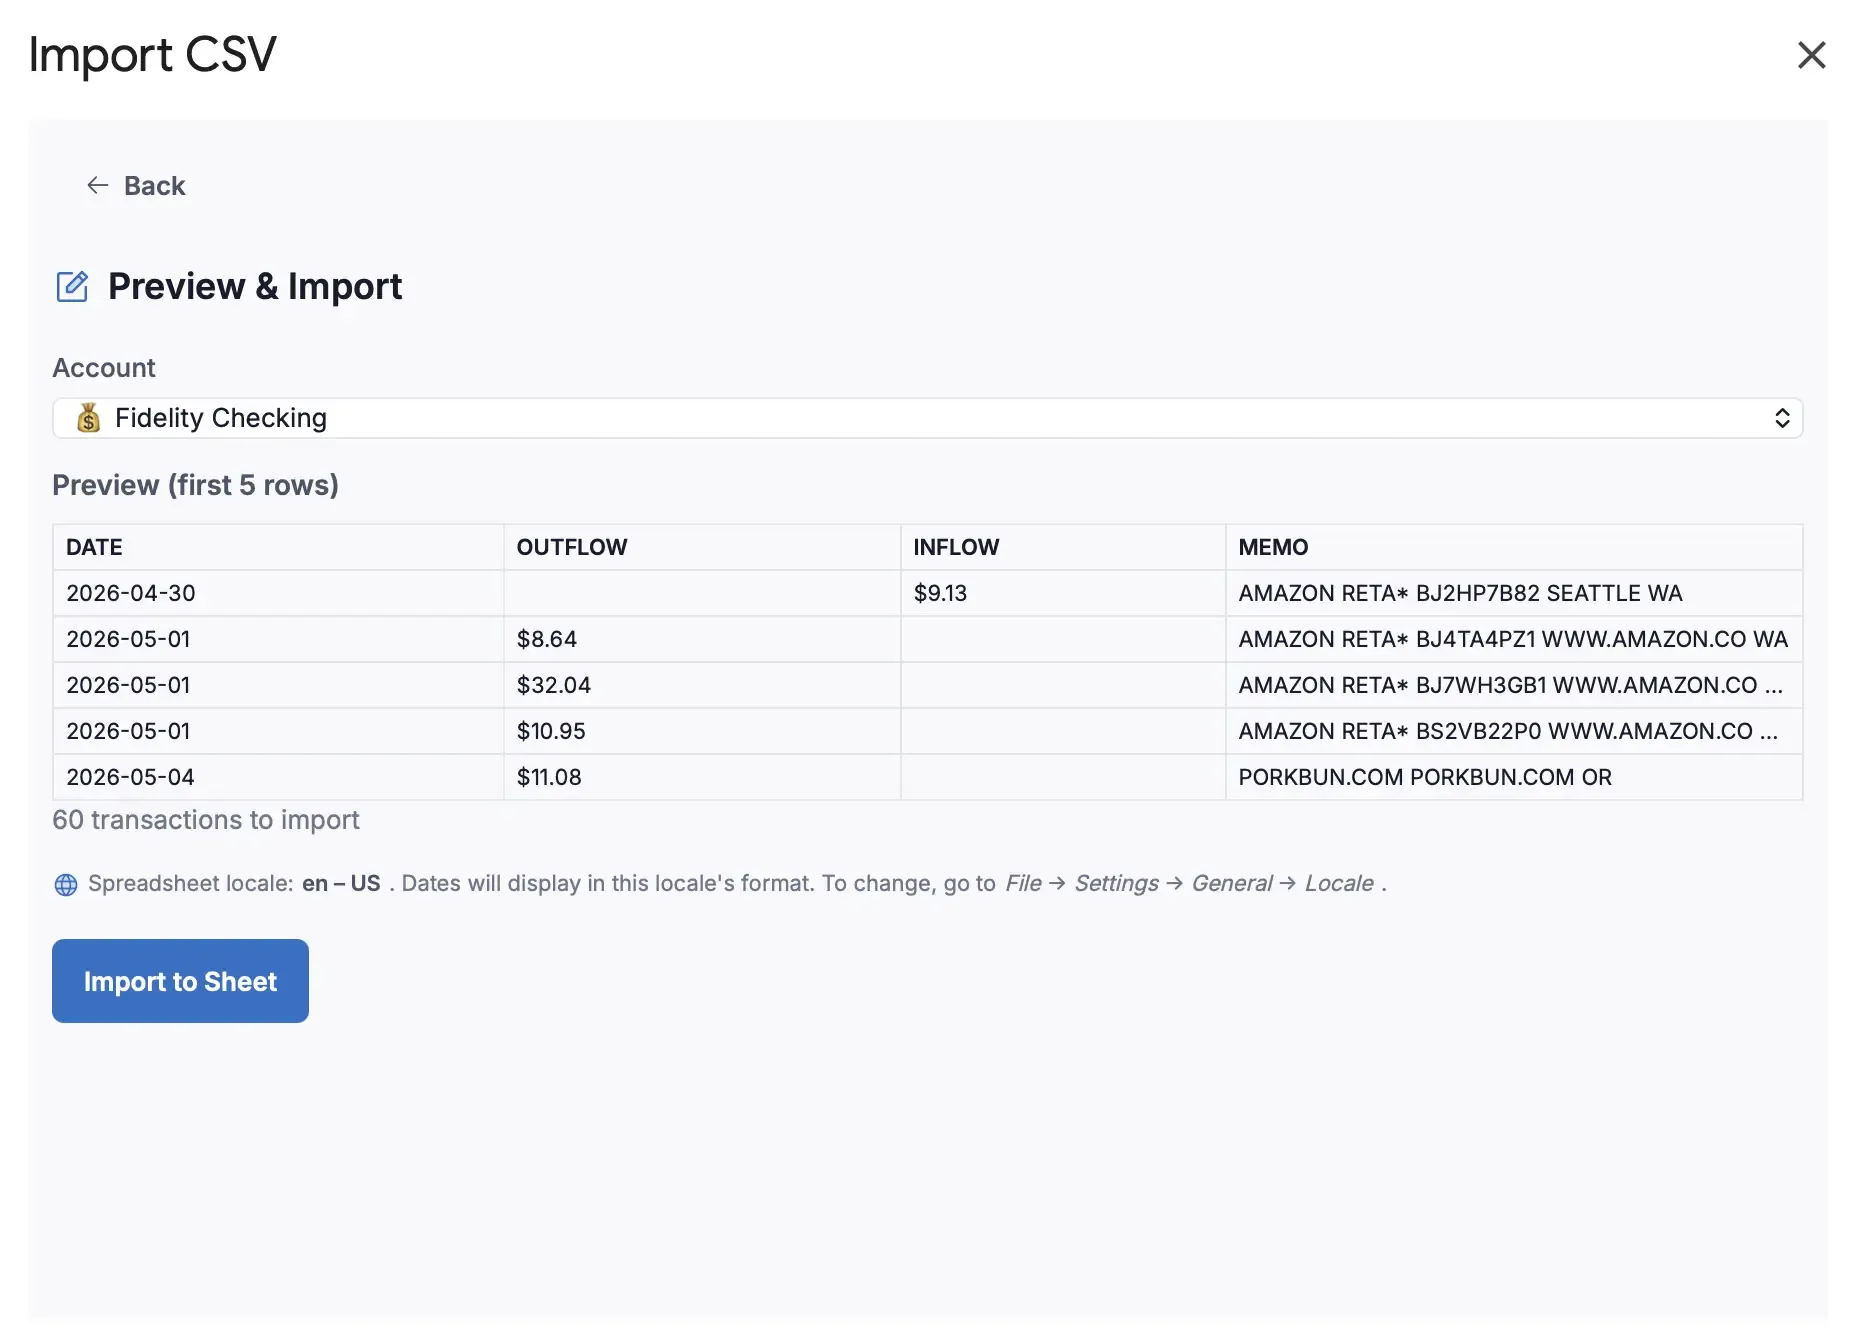Click the italic Locale path text
Viewport: 1860px width, 1344px height.
(x=1339, y=884)
